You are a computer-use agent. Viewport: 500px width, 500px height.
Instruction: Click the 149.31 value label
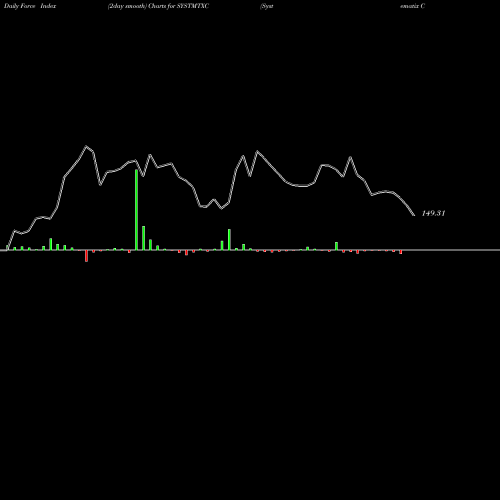pyautogui.click(x=433, y=213)
